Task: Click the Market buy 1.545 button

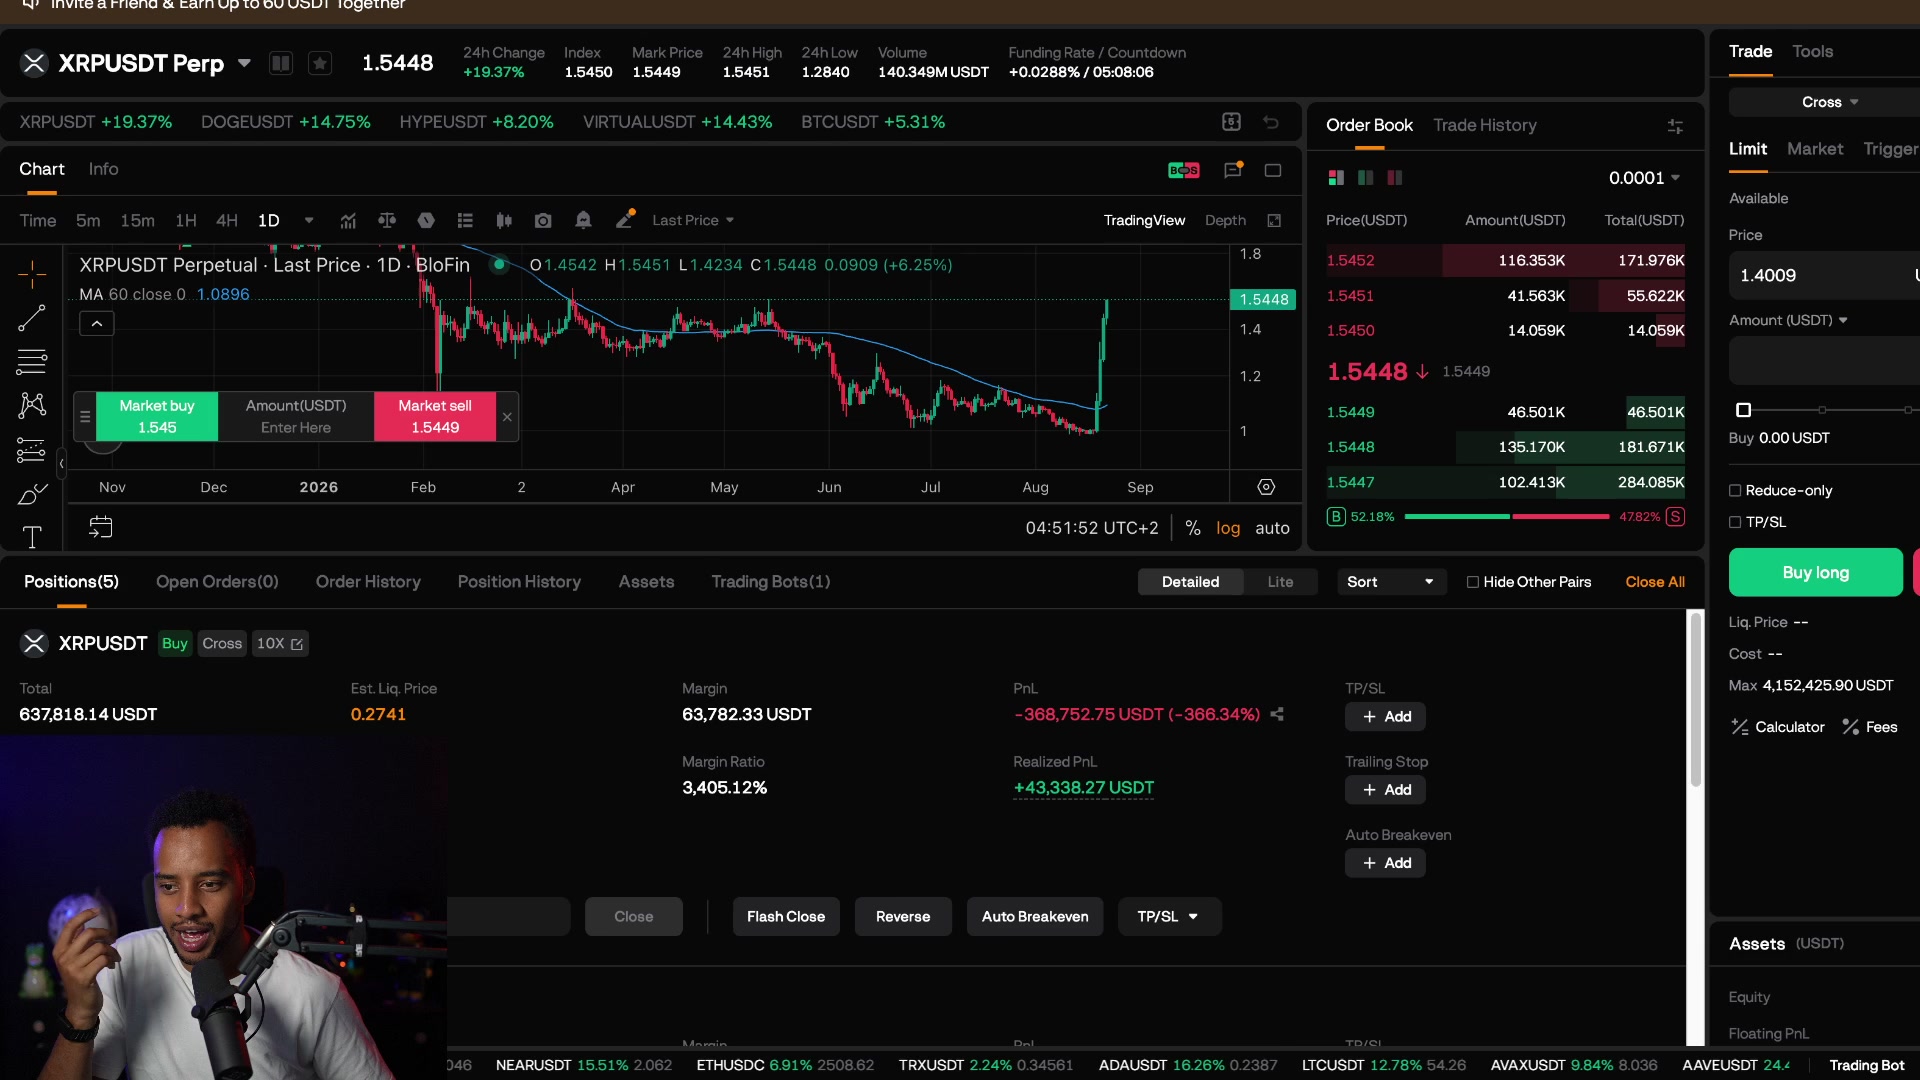Action: coord(157,416)
